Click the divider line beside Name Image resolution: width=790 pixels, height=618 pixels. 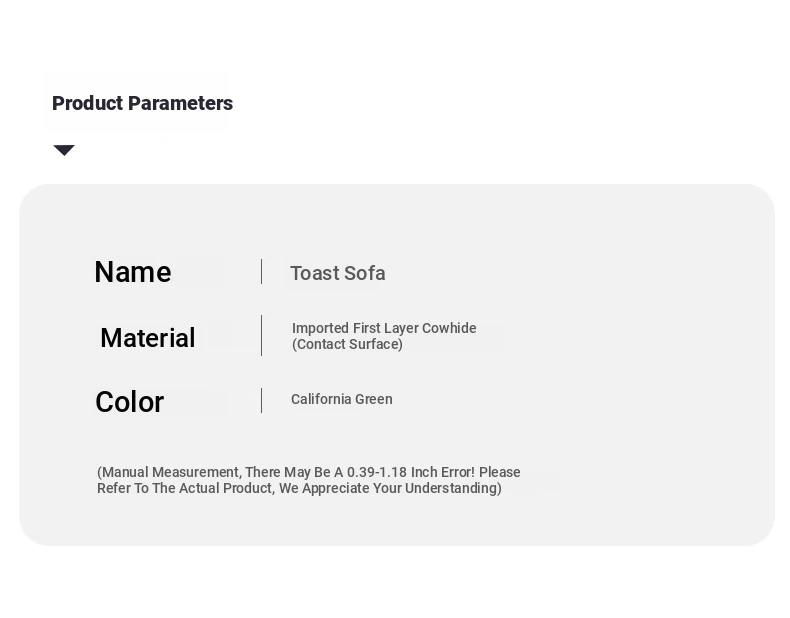pyautogui.click(x=261, y=271)
